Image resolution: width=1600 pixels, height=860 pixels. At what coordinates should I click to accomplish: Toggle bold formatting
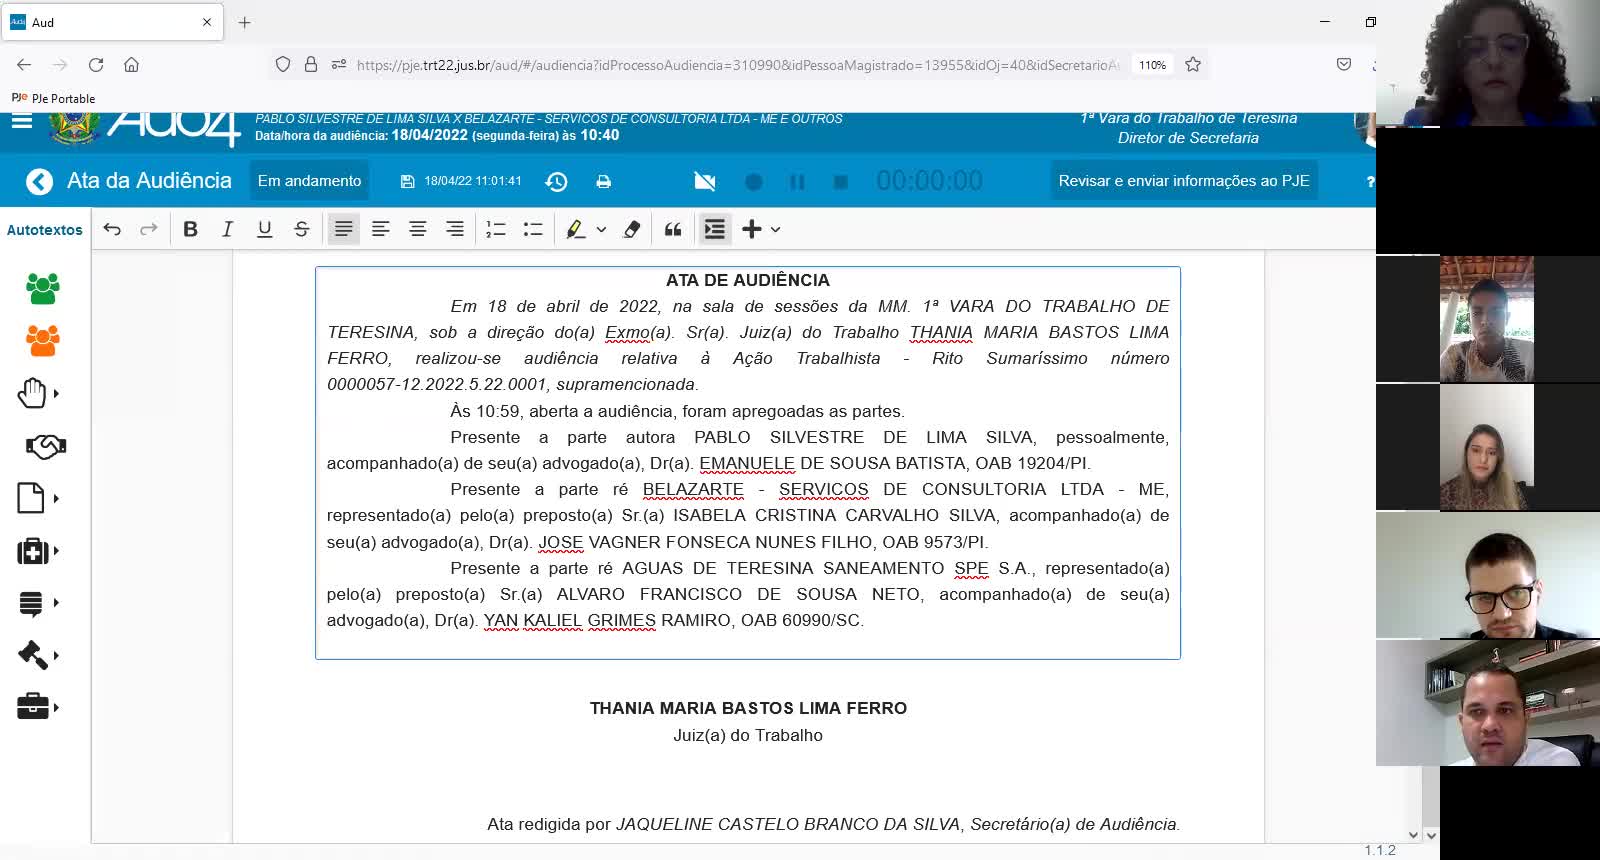point(190,229)
